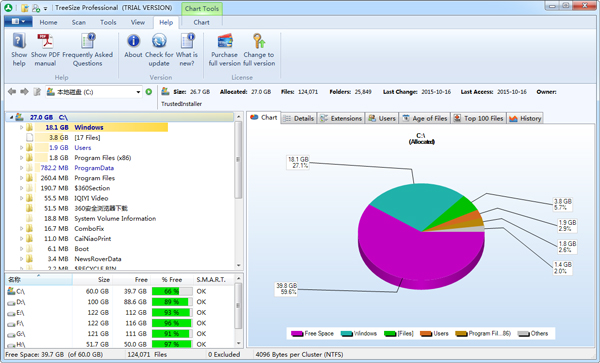Click the green refresh scan button
600x363 pixels.
[149, 92]
